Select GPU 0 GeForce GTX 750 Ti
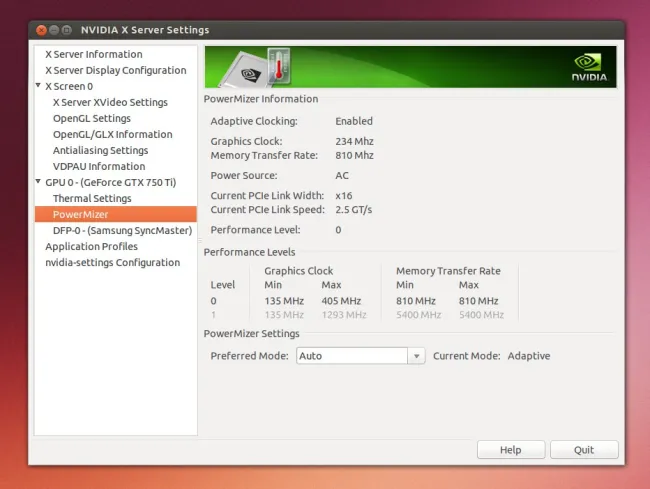 [111, 182]
